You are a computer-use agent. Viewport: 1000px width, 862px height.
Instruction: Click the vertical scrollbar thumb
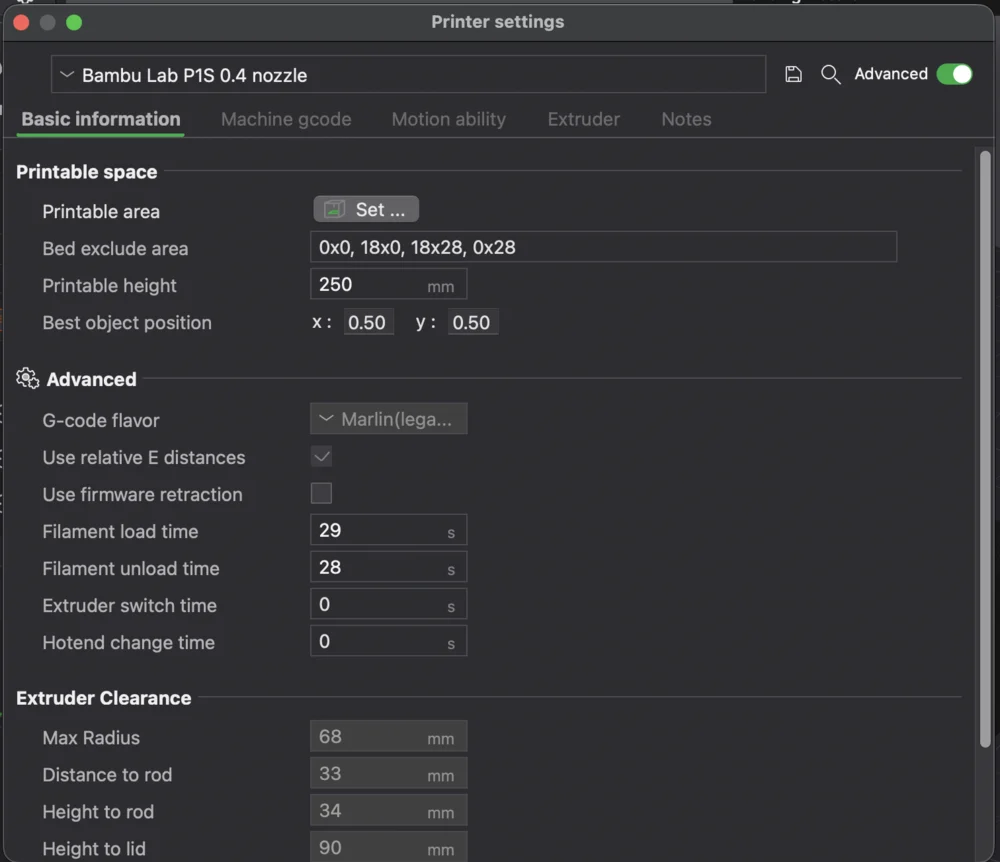(x=985, y=449)
